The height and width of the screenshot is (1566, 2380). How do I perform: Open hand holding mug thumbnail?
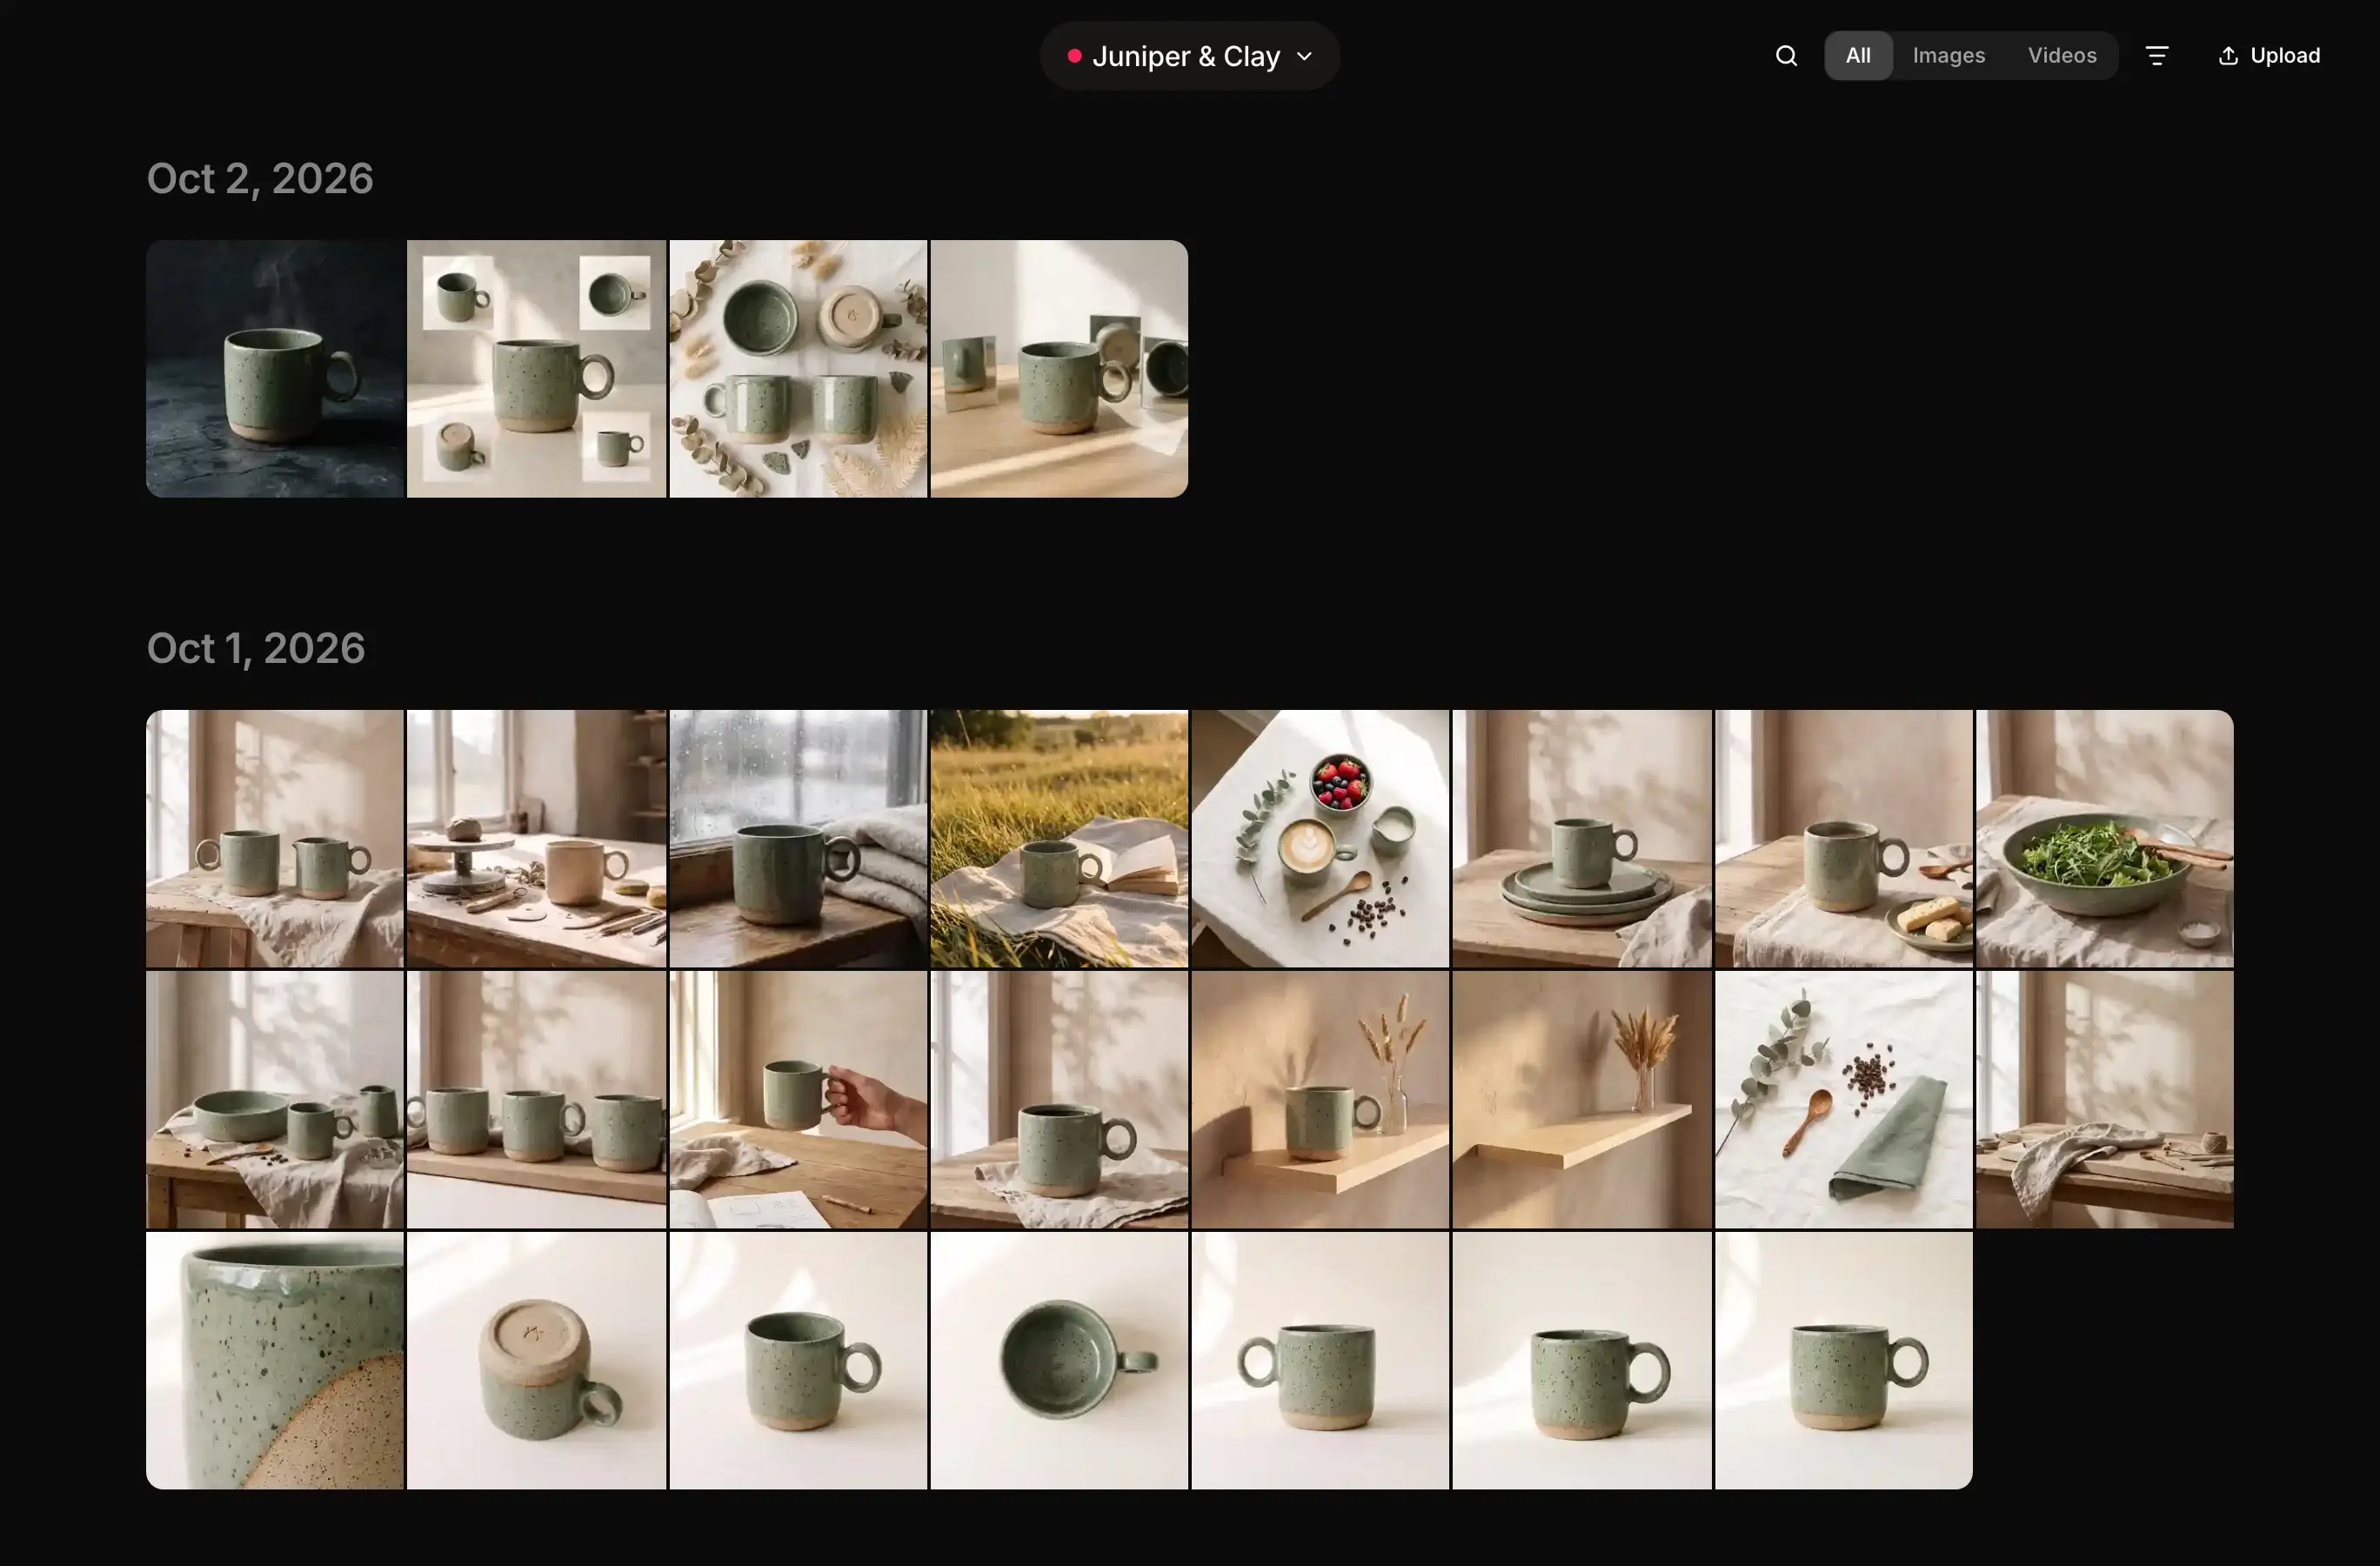pos(798,1100)
